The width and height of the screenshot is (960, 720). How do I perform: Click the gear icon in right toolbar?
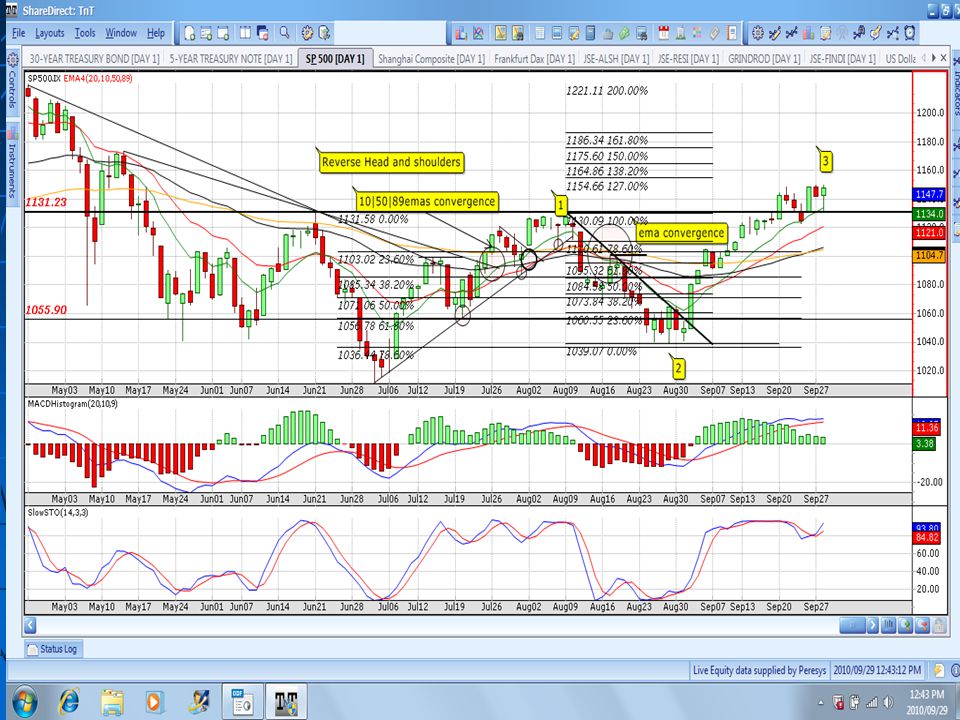click(x=757, y=33)
